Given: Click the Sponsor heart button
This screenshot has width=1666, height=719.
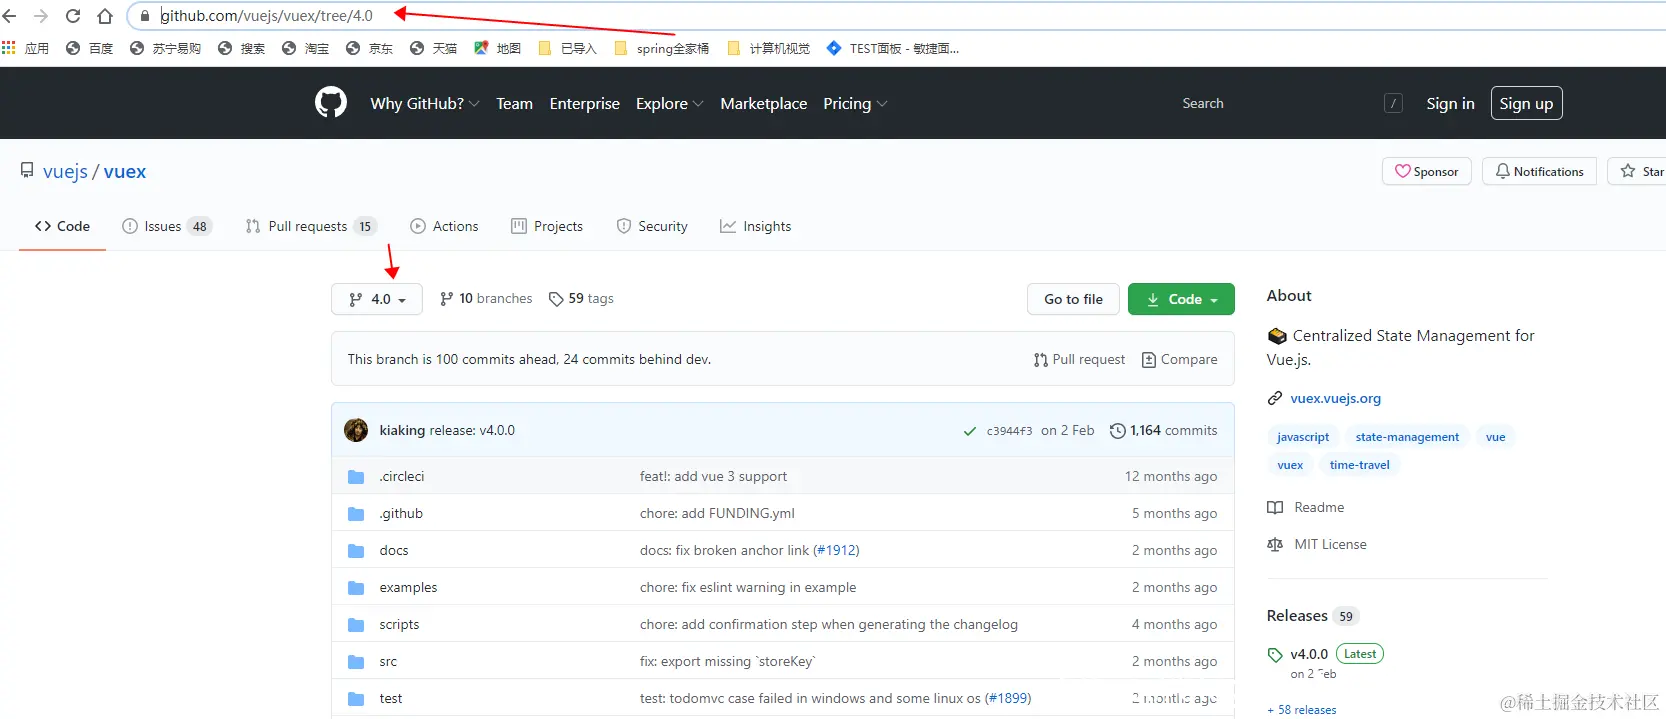Looking at the screenshot, I should [1427, 171].
